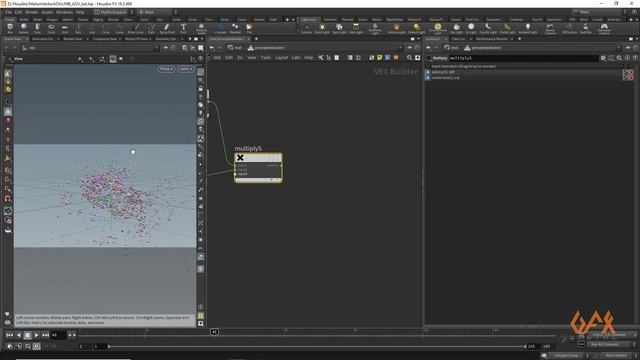The image size is (640, 360).
Task: Open the Persp camera dropdown in viewport
Action: [x=166, y=69]
